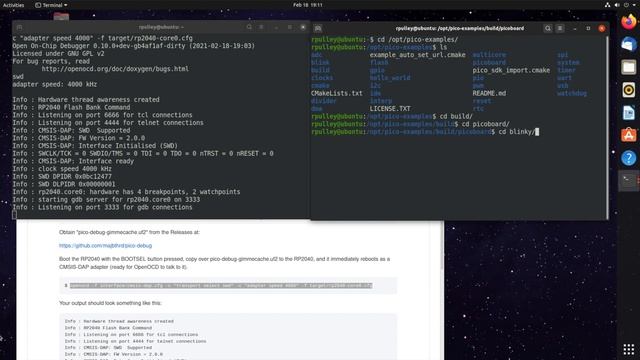The image size is (640, 360).
Task: Click the browser page scrollbar
Action: coord(443,245)
